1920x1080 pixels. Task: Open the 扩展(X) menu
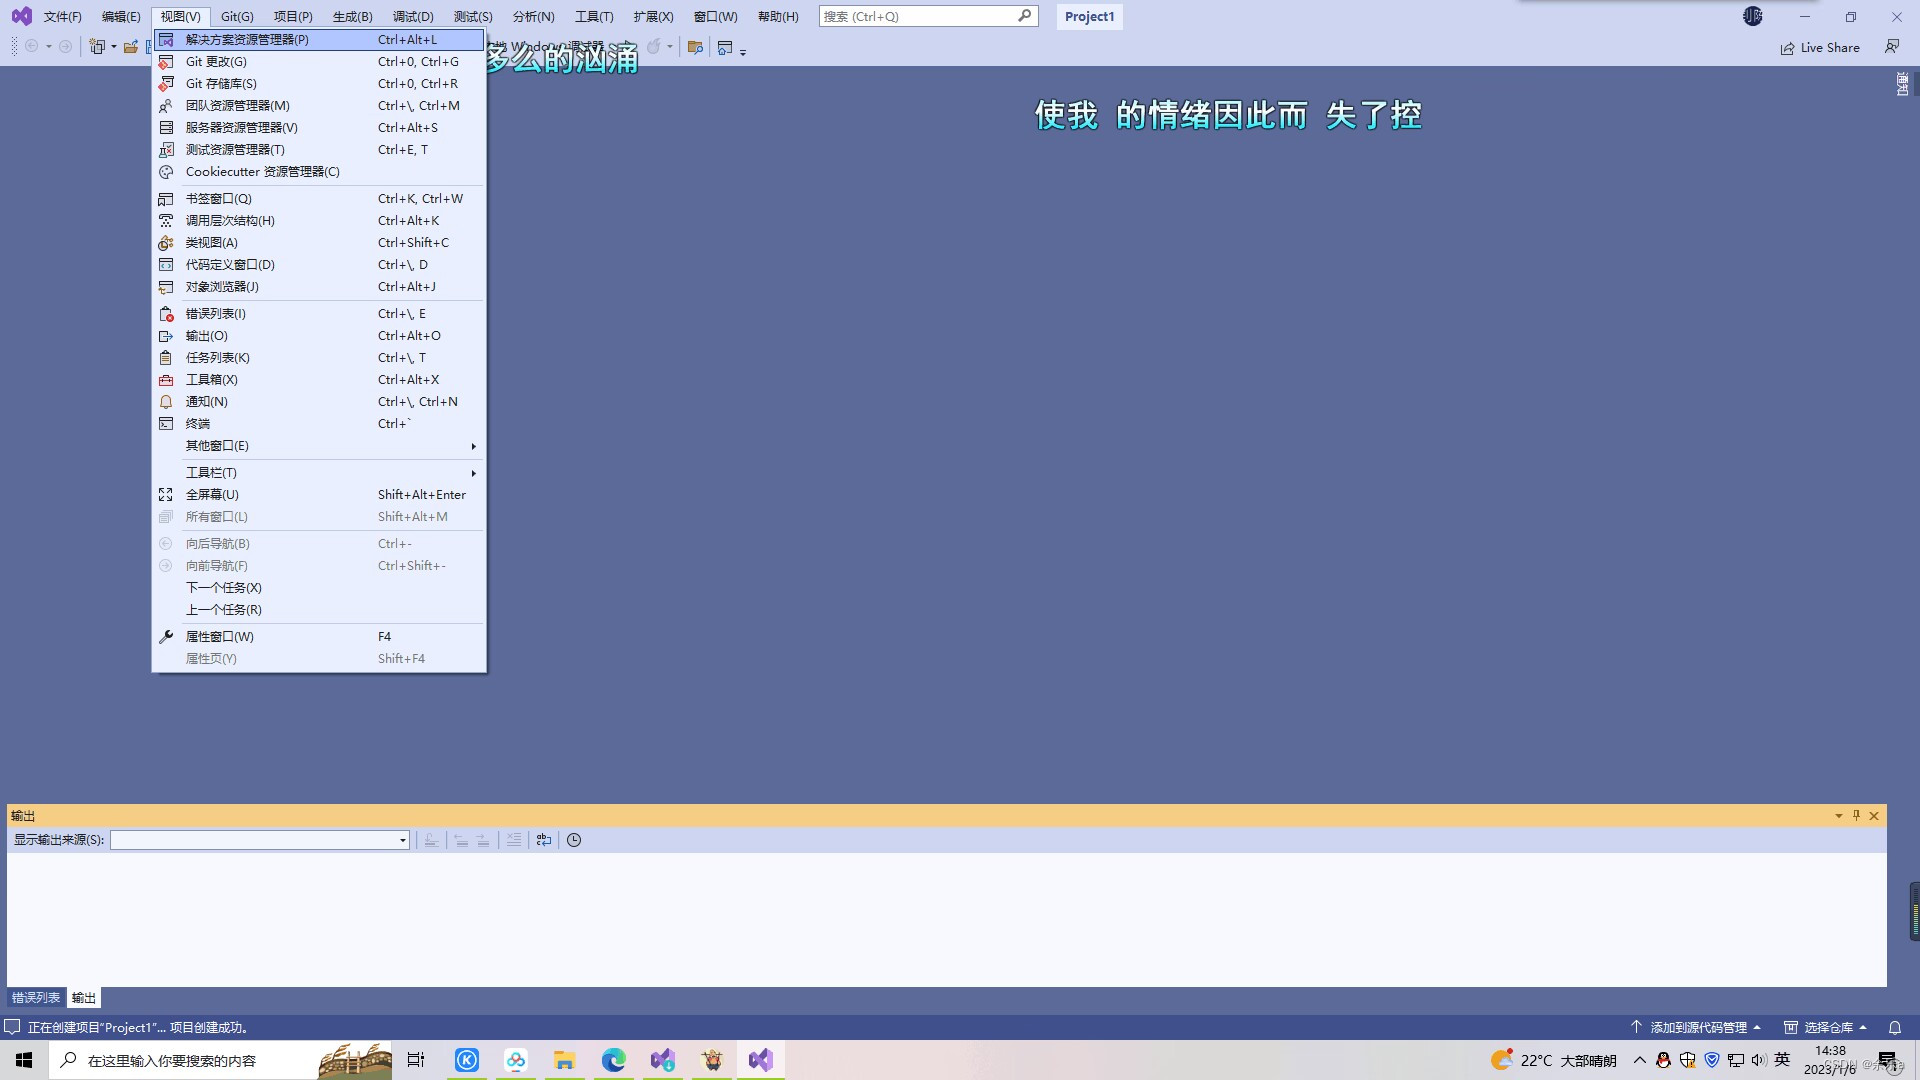point(653,17)
